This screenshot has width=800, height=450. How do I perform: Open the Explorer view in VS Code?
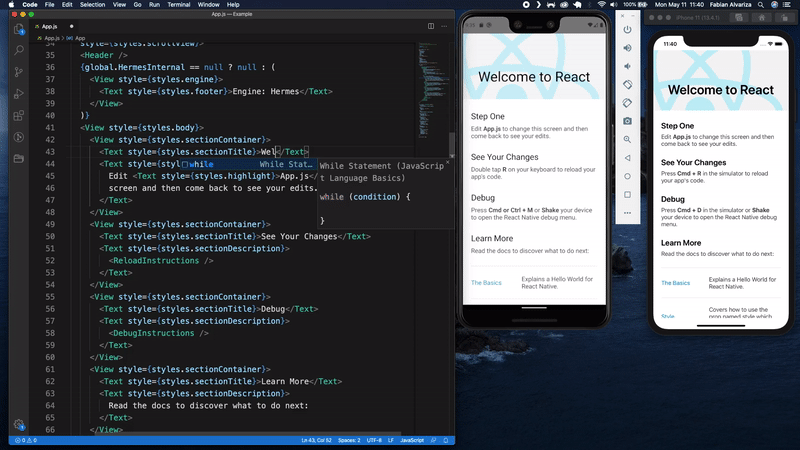(19, 29)
